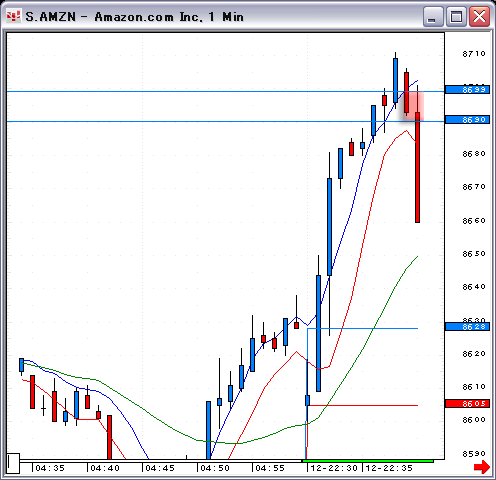
Task: Click the green session bar above time axis
Action: point(368,461)
